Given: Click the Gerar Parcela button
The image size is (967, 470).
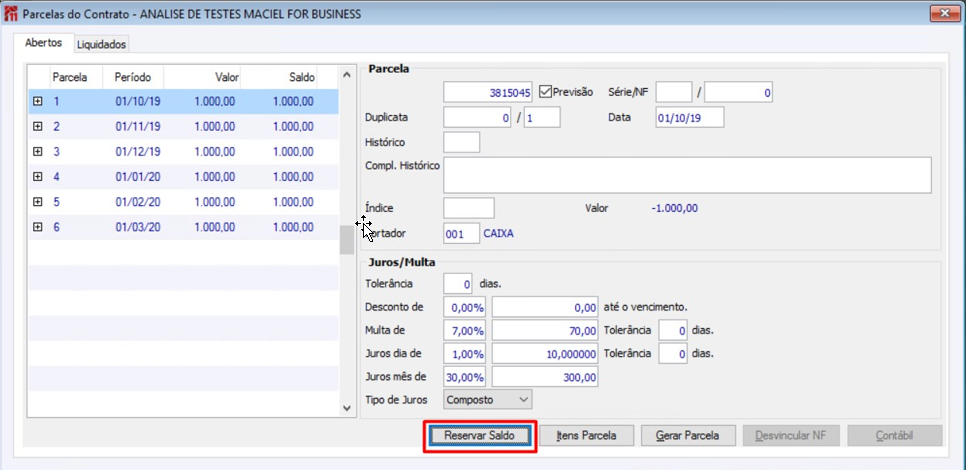Looking at the screenshot, I should tap(688, 435).
